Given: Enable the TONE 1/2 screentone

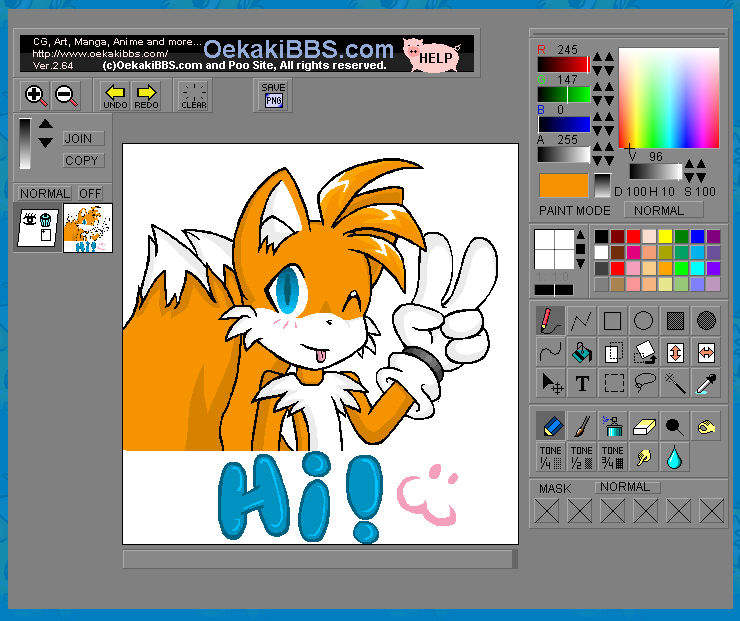Looking at the screenshot, I should (581, 457).
